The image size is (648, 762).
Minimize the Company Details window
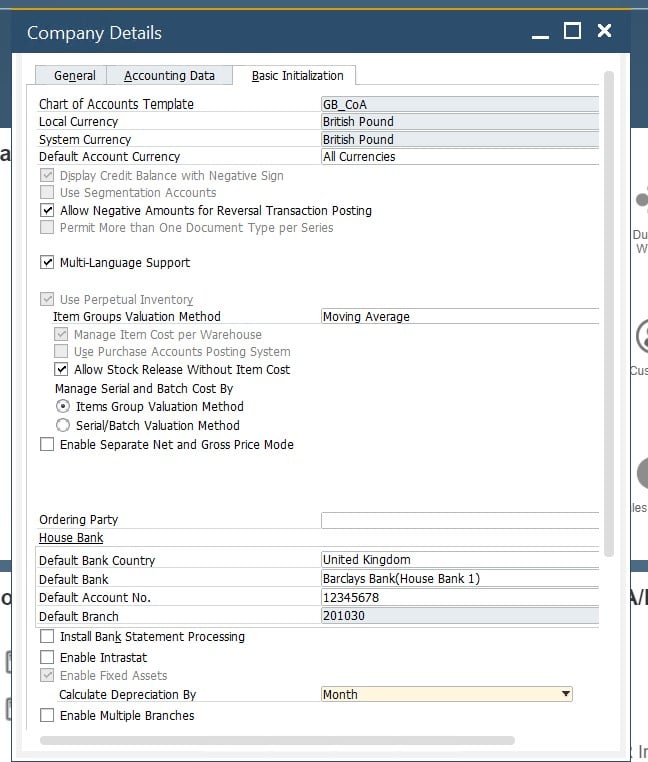coord(540,34)
